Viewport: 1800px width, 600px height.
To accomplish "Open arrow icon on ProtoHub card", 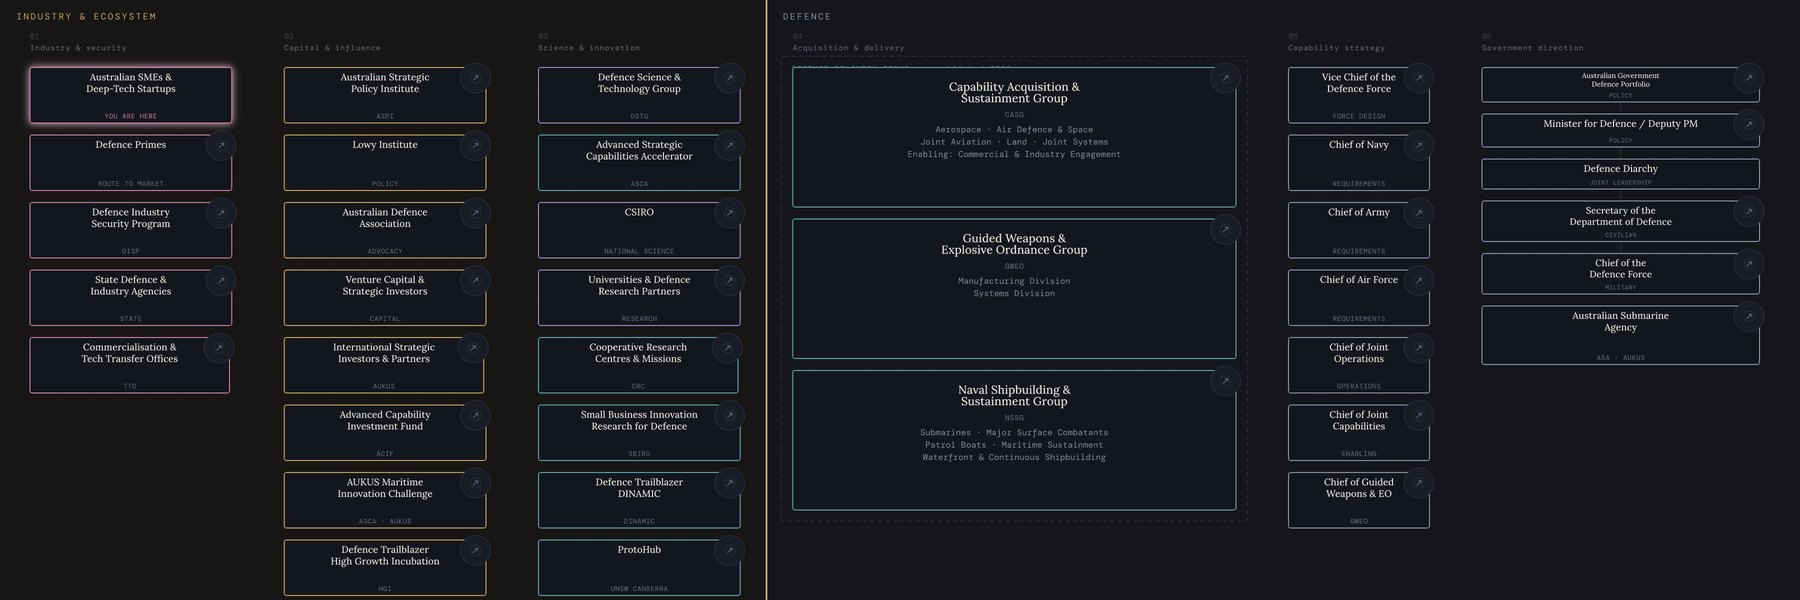I will point(729,550).
